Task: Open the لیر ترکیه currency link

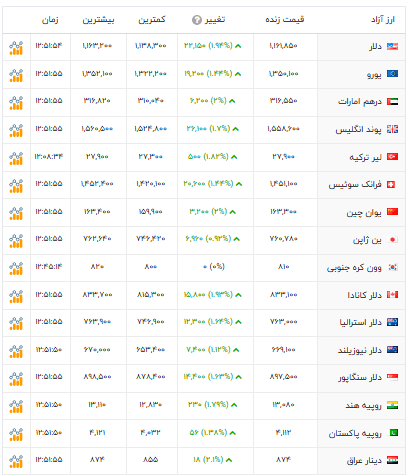Action: (365, 157)
